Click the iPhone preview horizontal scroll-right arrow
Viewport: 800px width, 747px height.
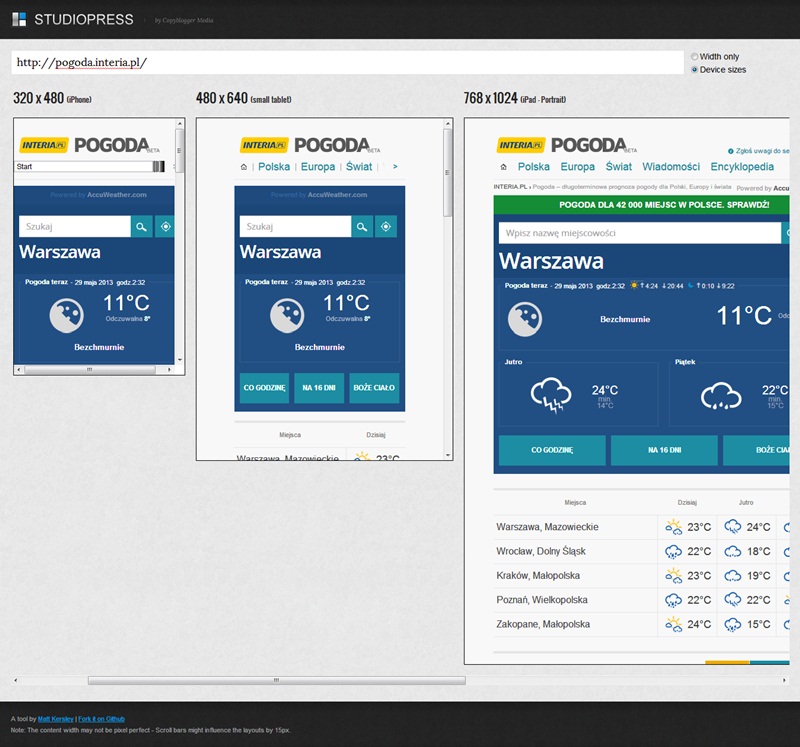coord(169,369)
